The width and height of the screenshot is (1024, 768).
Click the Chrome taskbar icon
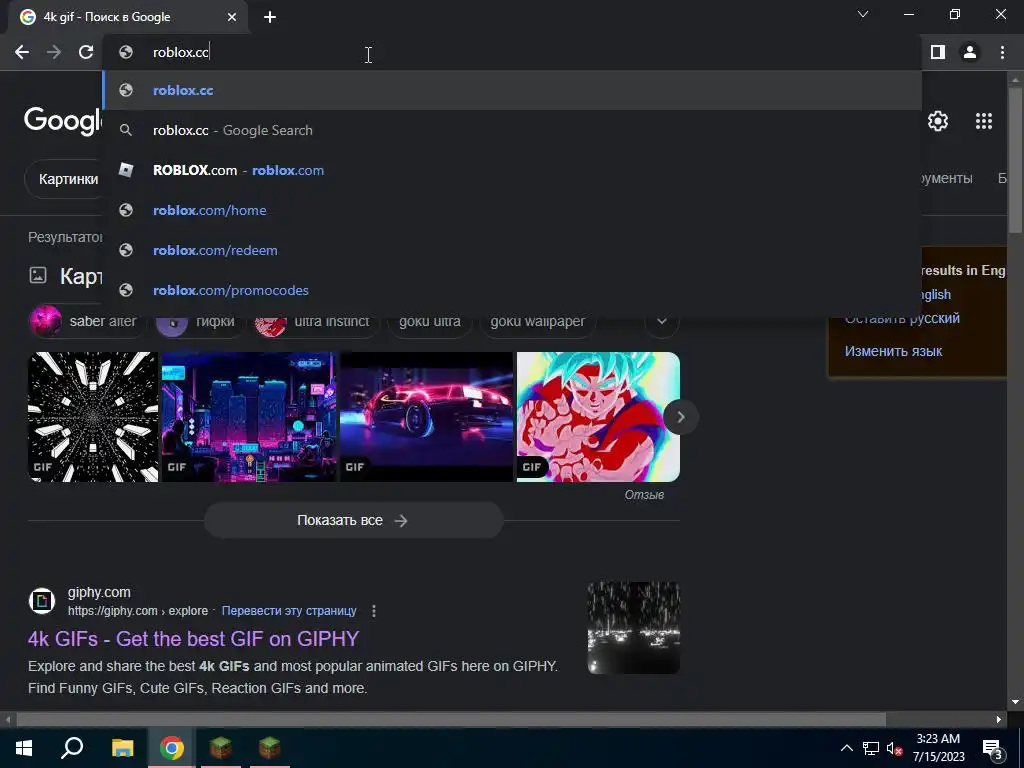click(172, 748)
